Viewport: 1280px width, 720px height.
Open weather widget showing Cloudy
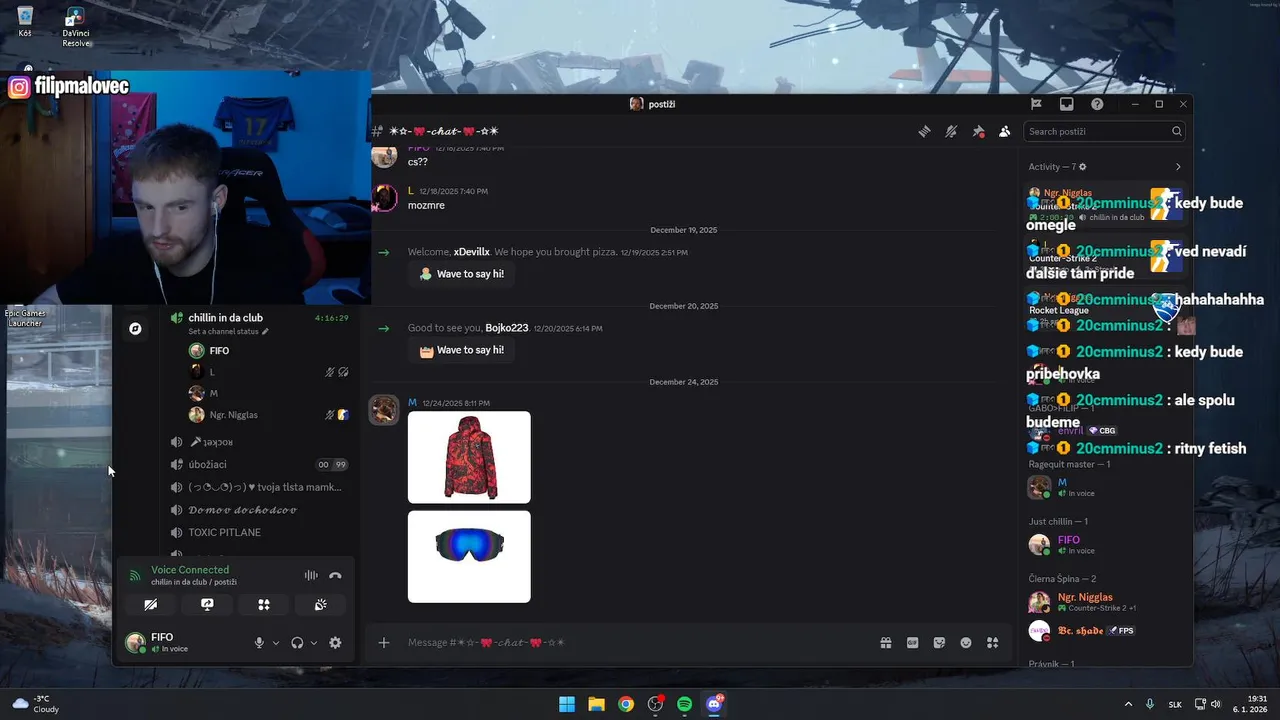(35, 704)
